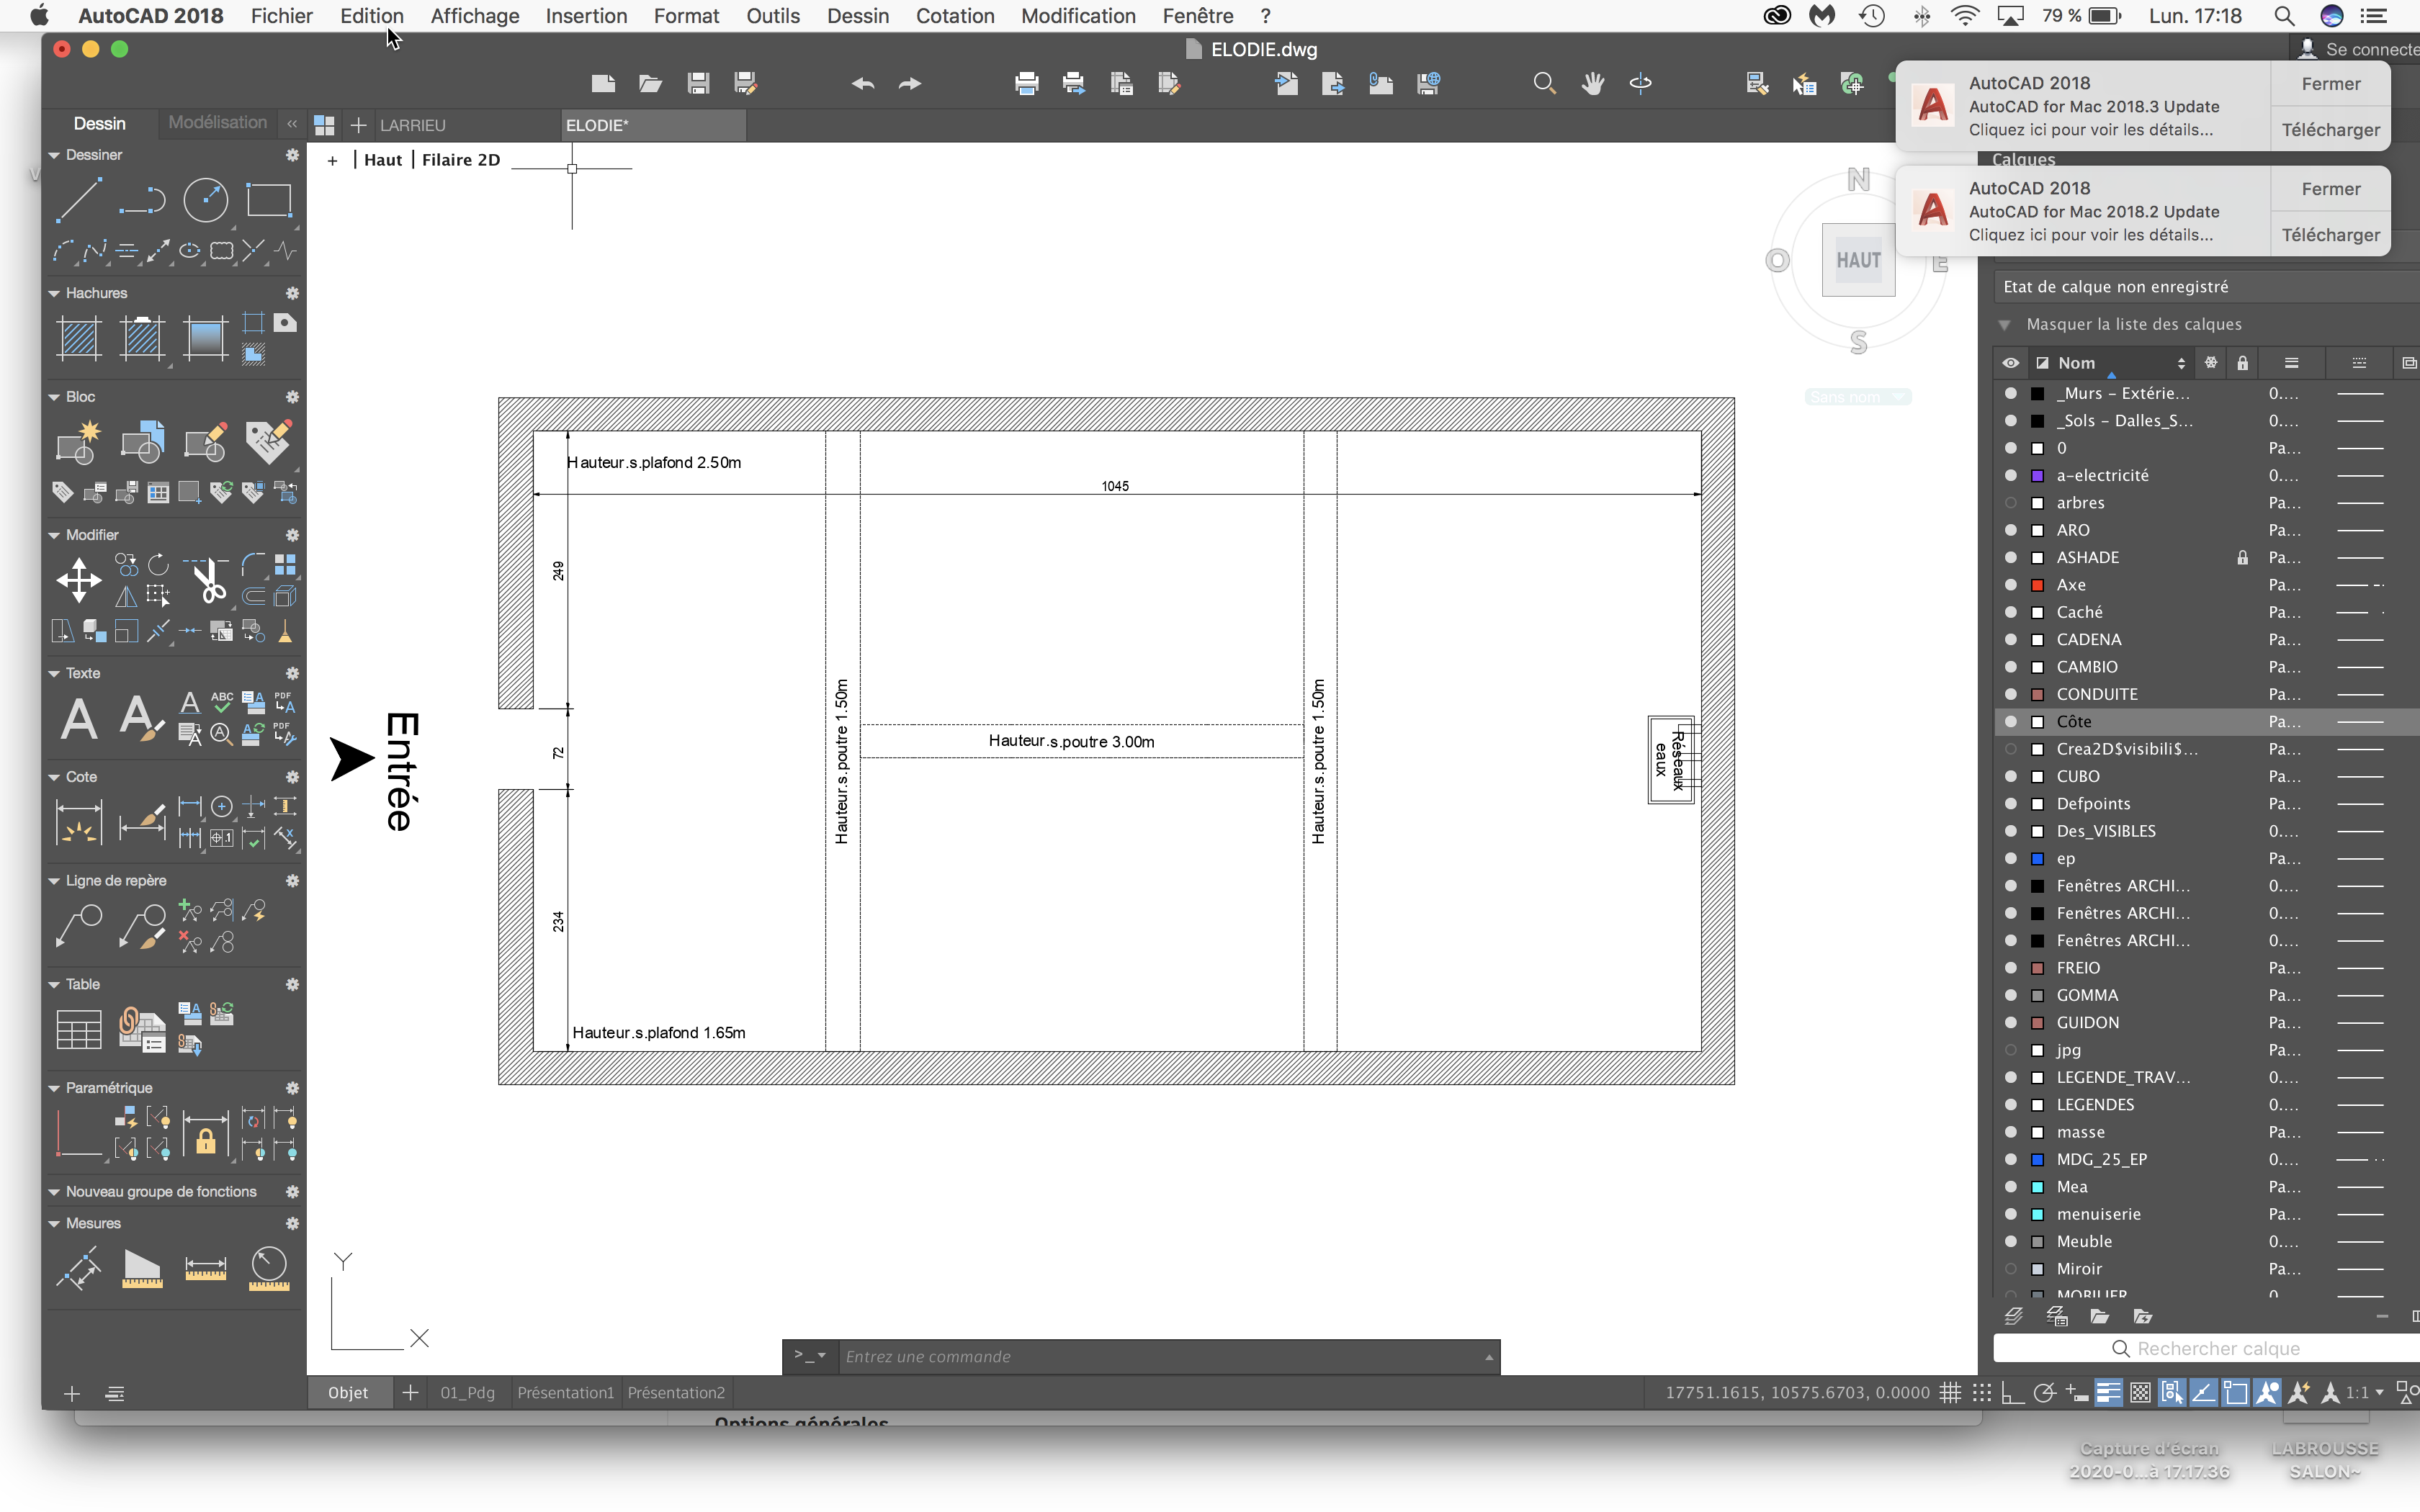Open the Print icon in the toolbar
This screenshot has width=2420, height=1512.
tap(1026, 84)
